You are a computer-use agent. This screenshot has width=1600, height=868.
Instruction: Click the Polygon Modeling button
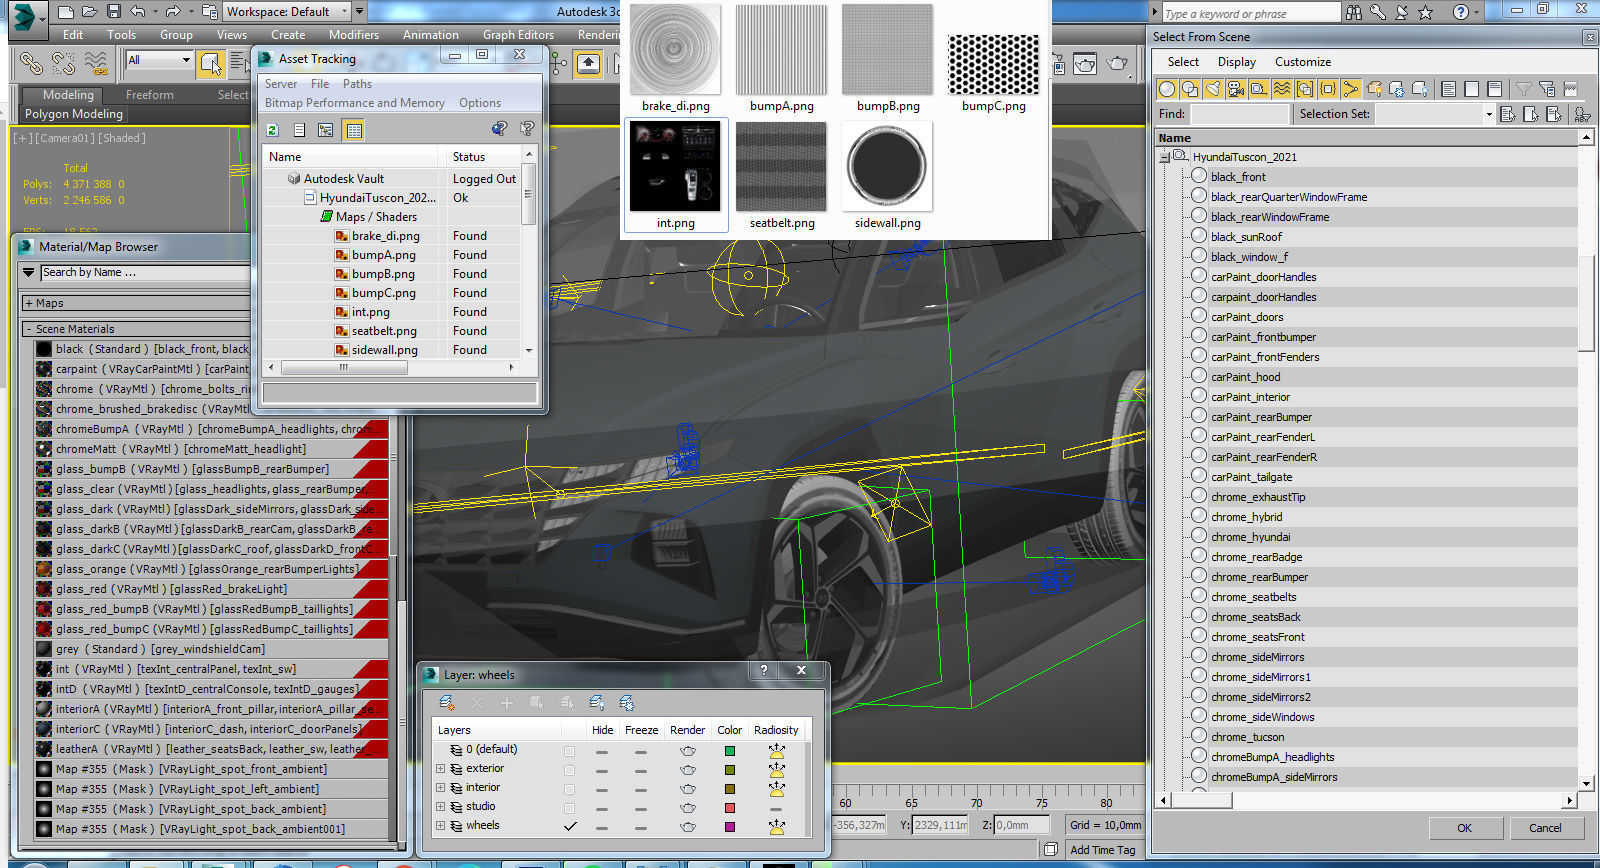[x=74, y=114]
